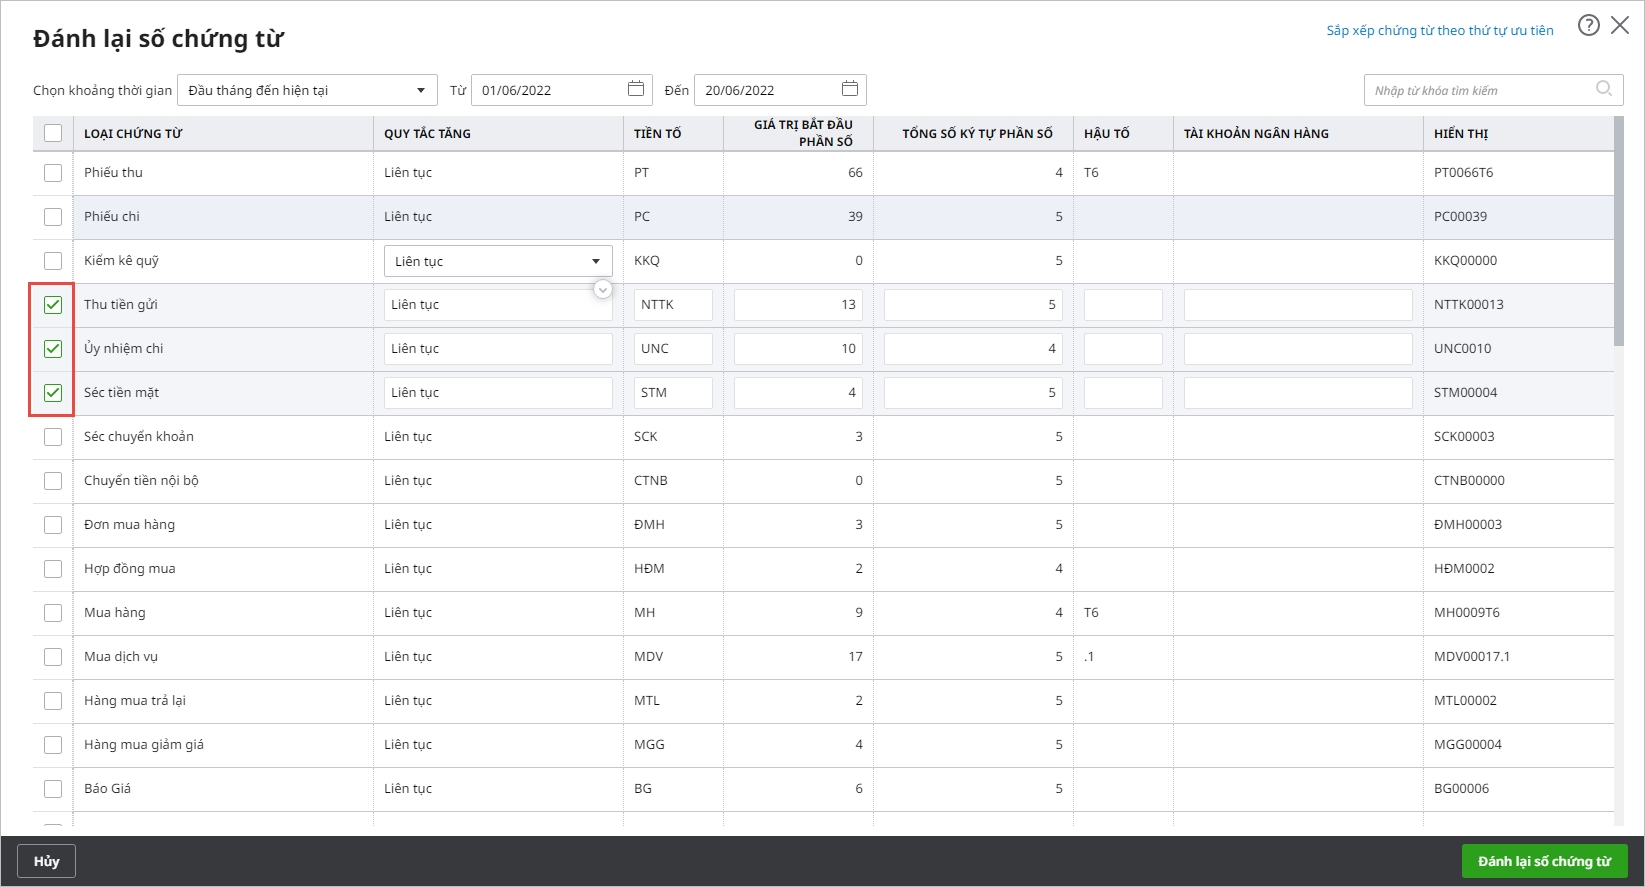1645x887 pixels.
Task: Uncheck the Thu tiền gửi checkbox
Action: coord(53,305)
